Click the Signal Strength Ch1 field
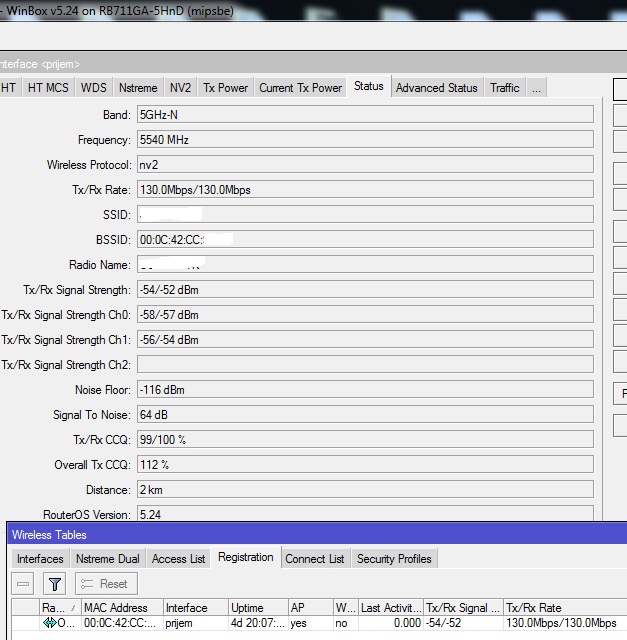The image size is (627, 640). 365,339
